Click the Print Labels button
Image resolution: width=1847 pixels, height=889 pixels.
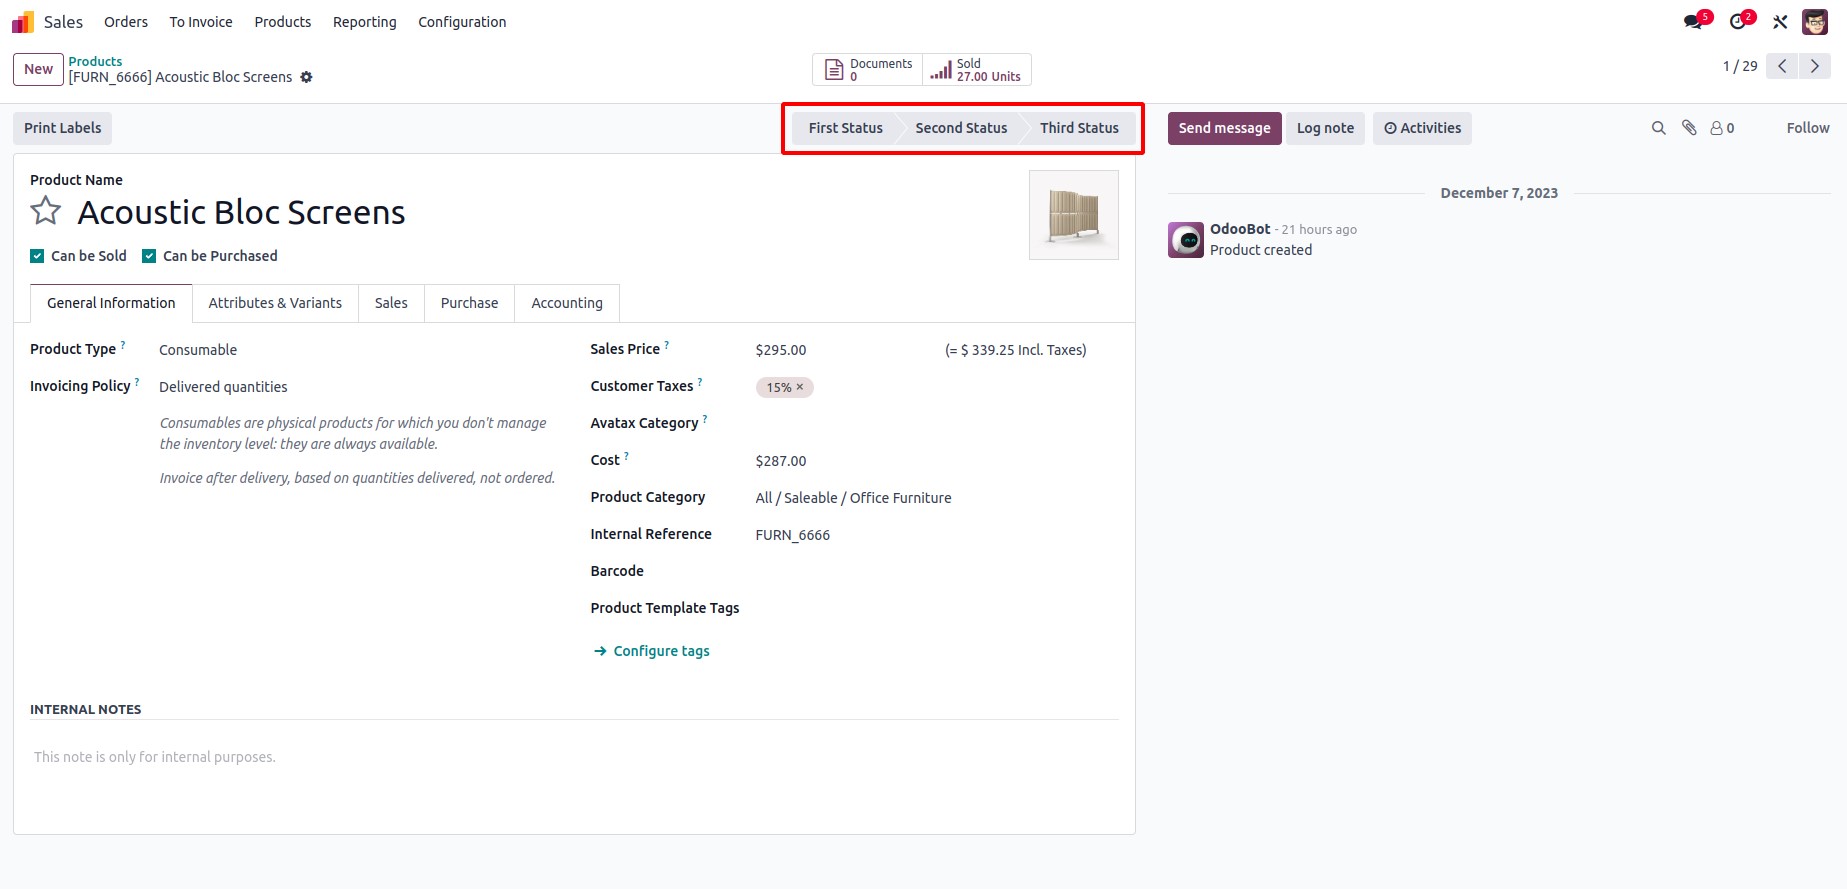63,128
